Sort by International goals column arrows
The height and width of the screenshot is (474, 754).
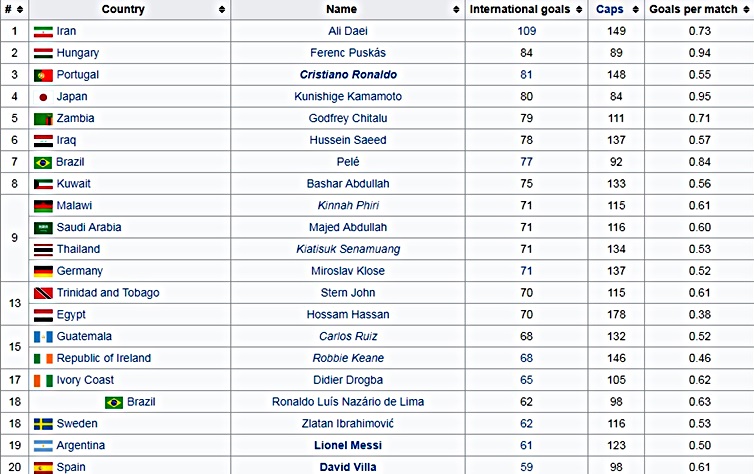[579, 10]
